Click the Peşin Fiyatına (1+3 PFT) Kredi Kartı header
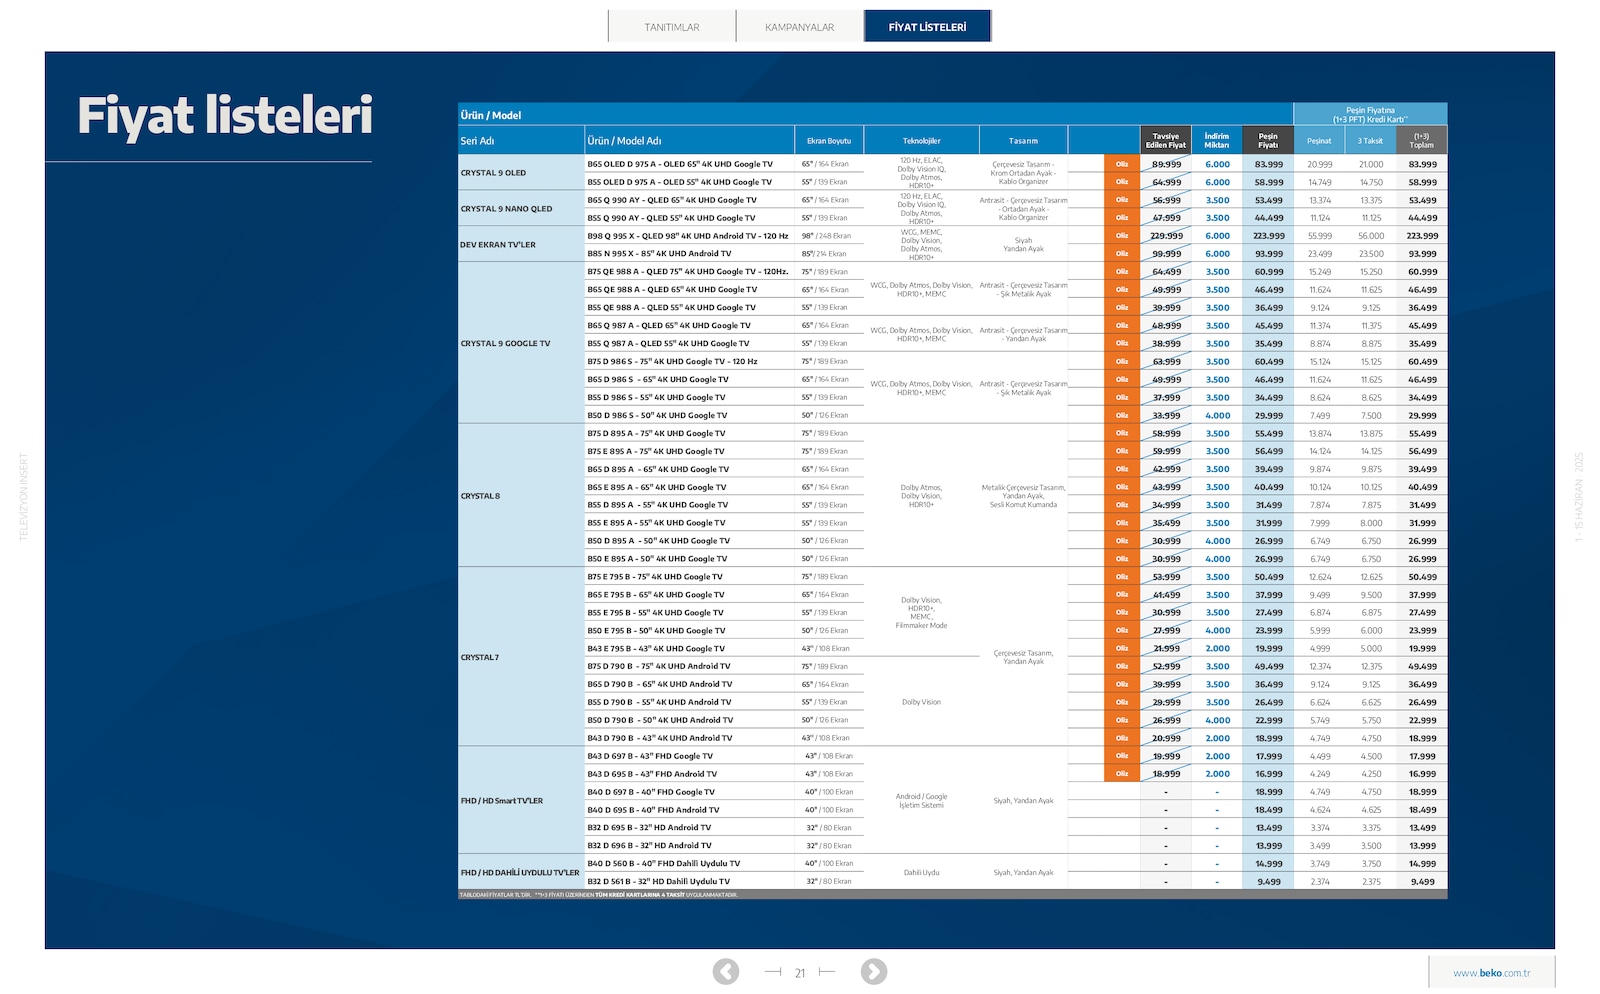1600x994 pixels. point(1370,114)
